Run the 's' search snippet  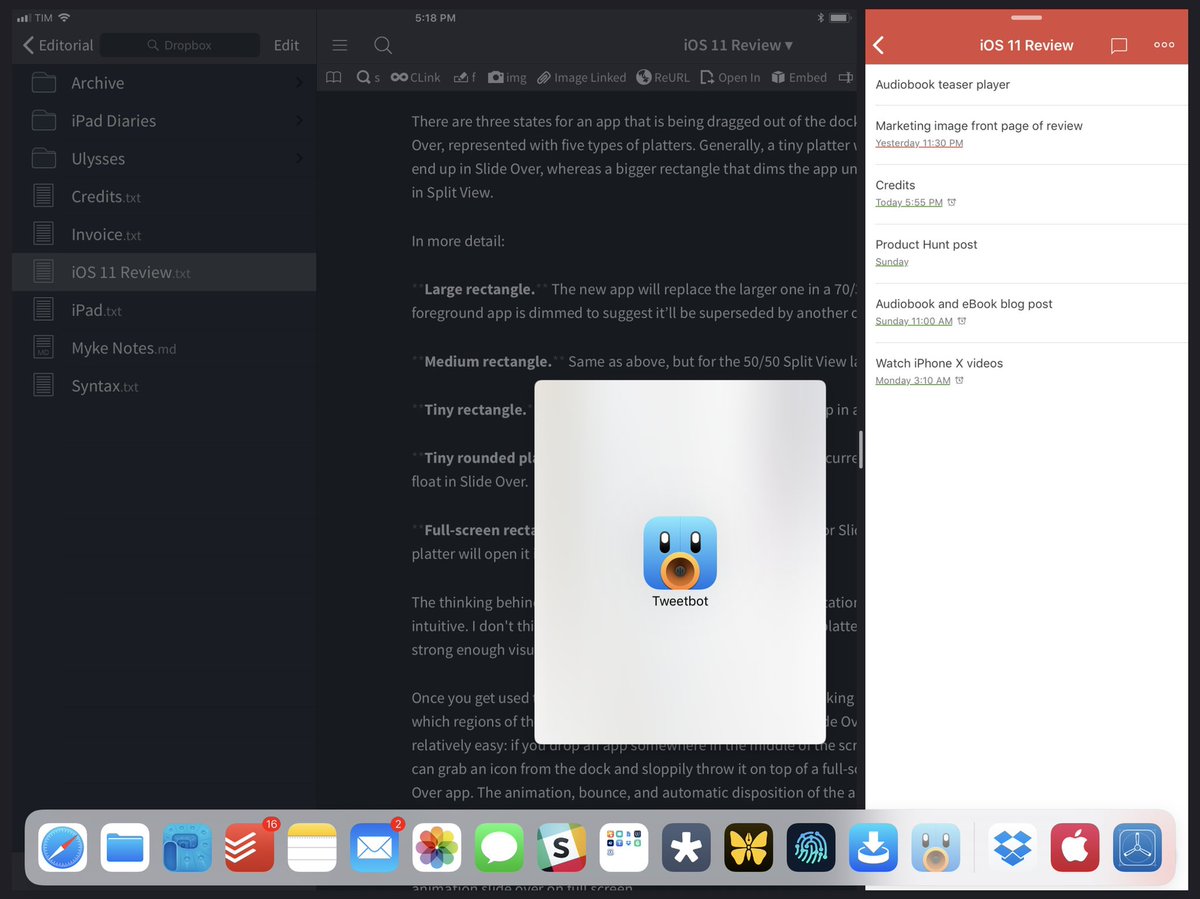click(368, 77)
